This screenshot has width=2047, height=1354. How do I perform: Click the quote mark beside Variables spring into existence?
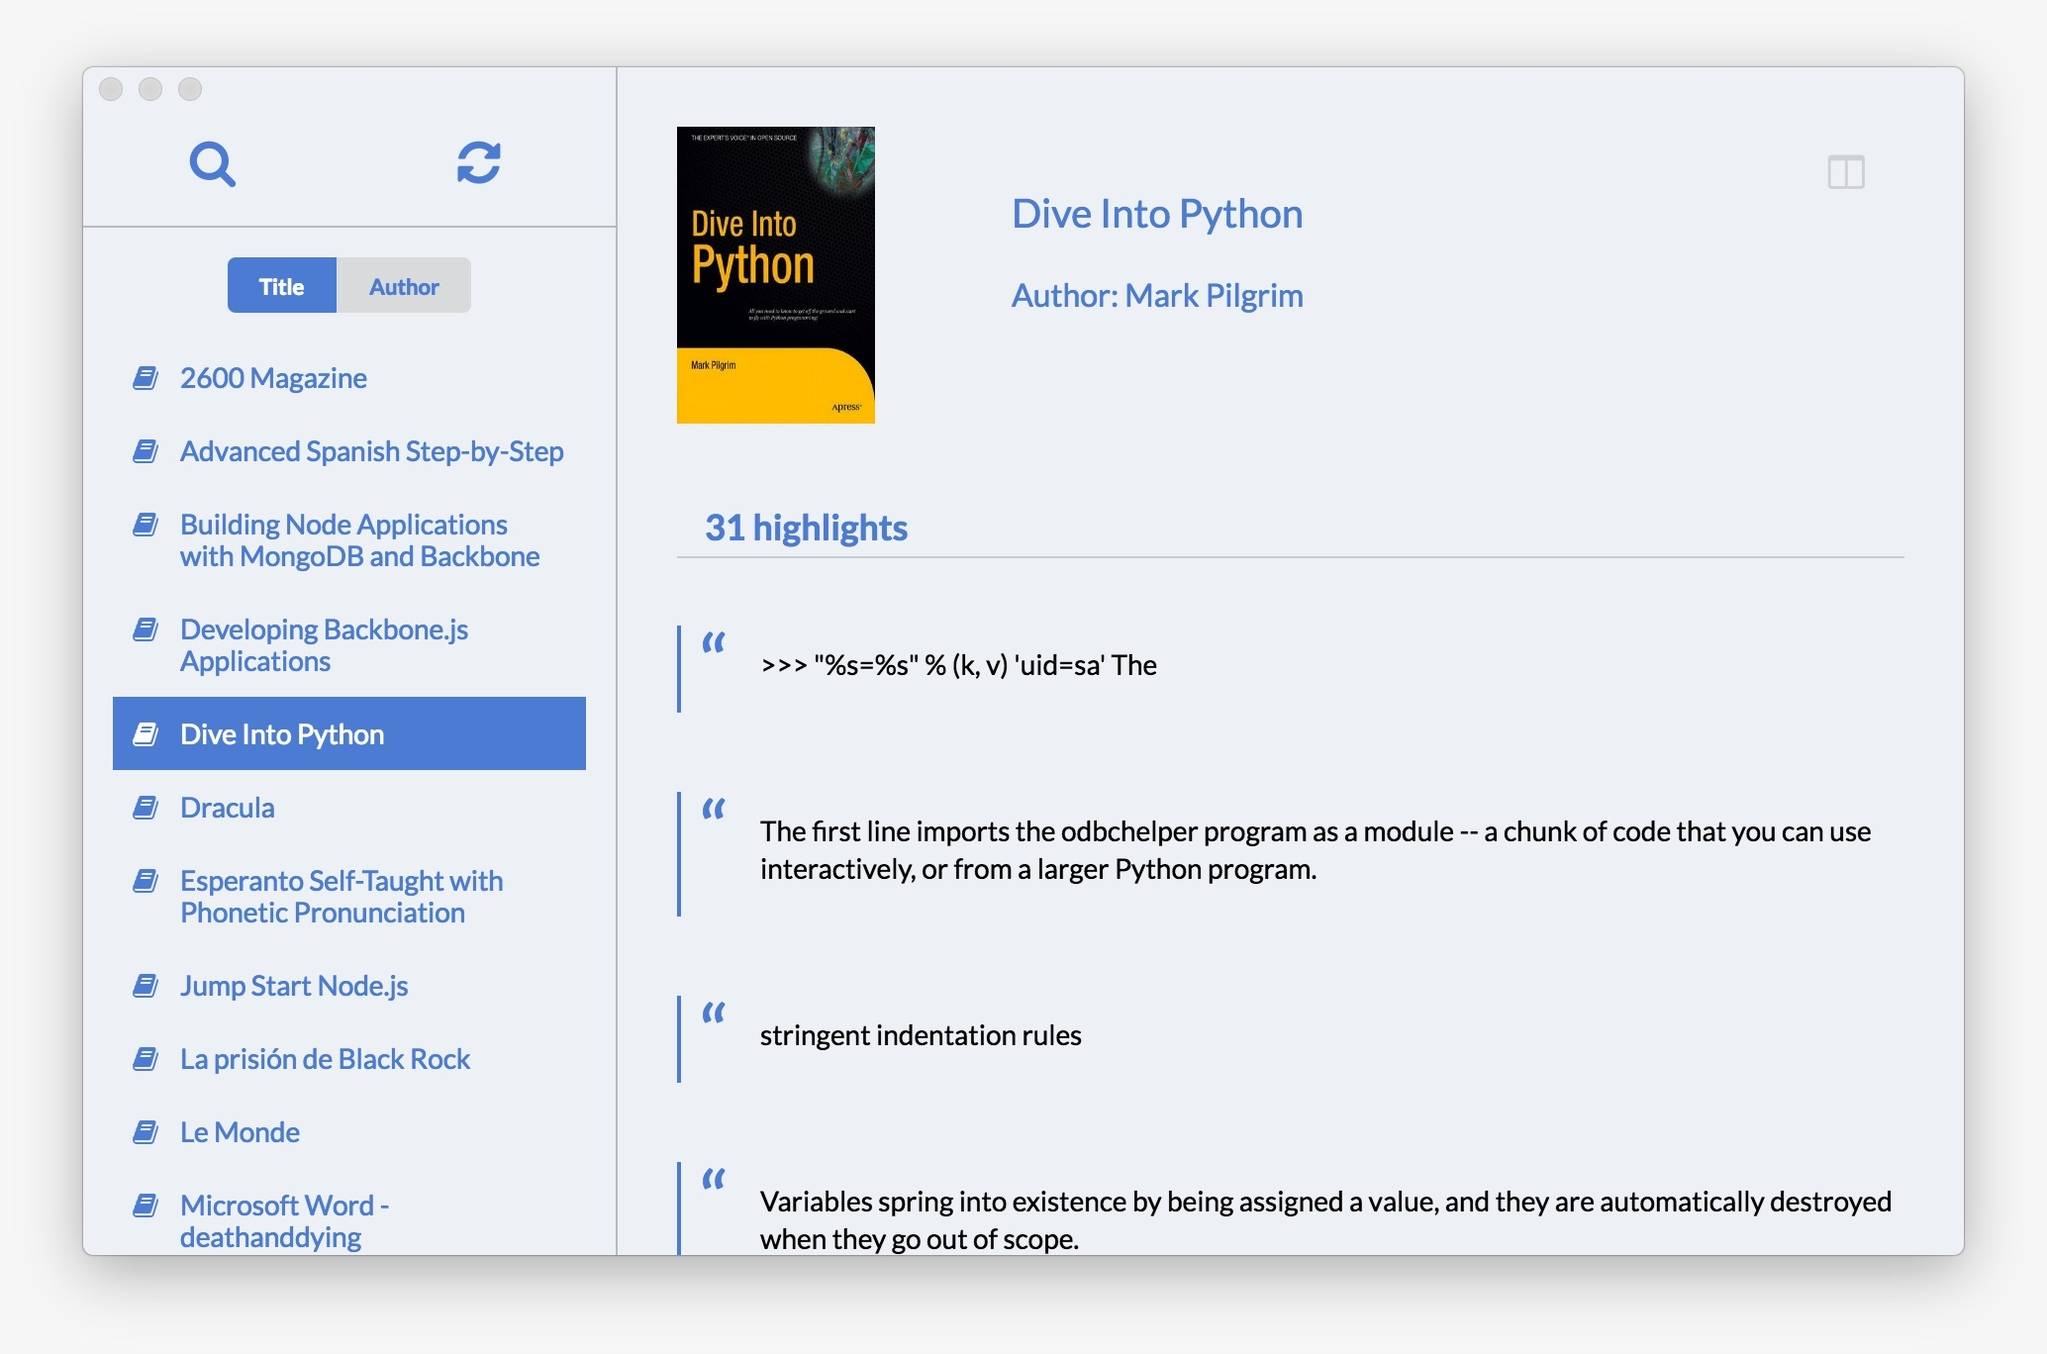click(x=713, y=1179)
